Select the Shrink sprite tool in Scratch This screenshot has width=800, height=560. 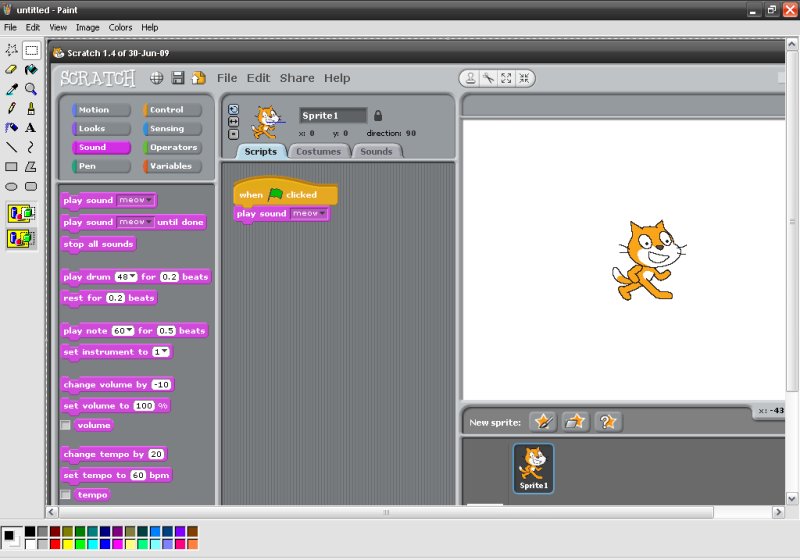524,78
